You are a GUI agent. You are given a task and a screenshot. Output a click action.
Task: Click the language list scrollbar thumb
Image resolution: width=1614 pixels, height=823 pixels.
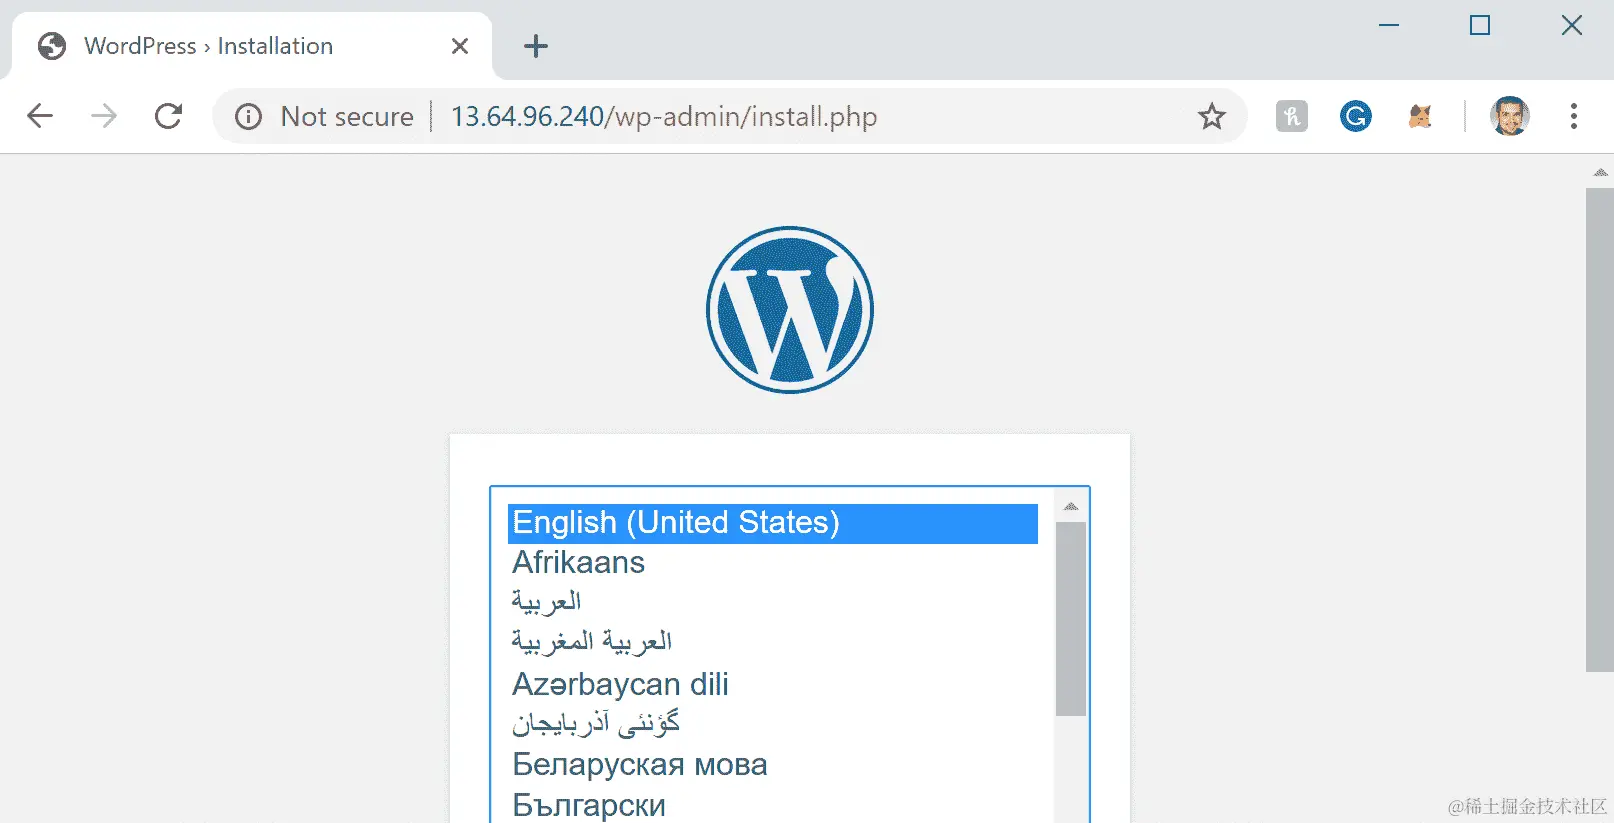click(1071, 619)
